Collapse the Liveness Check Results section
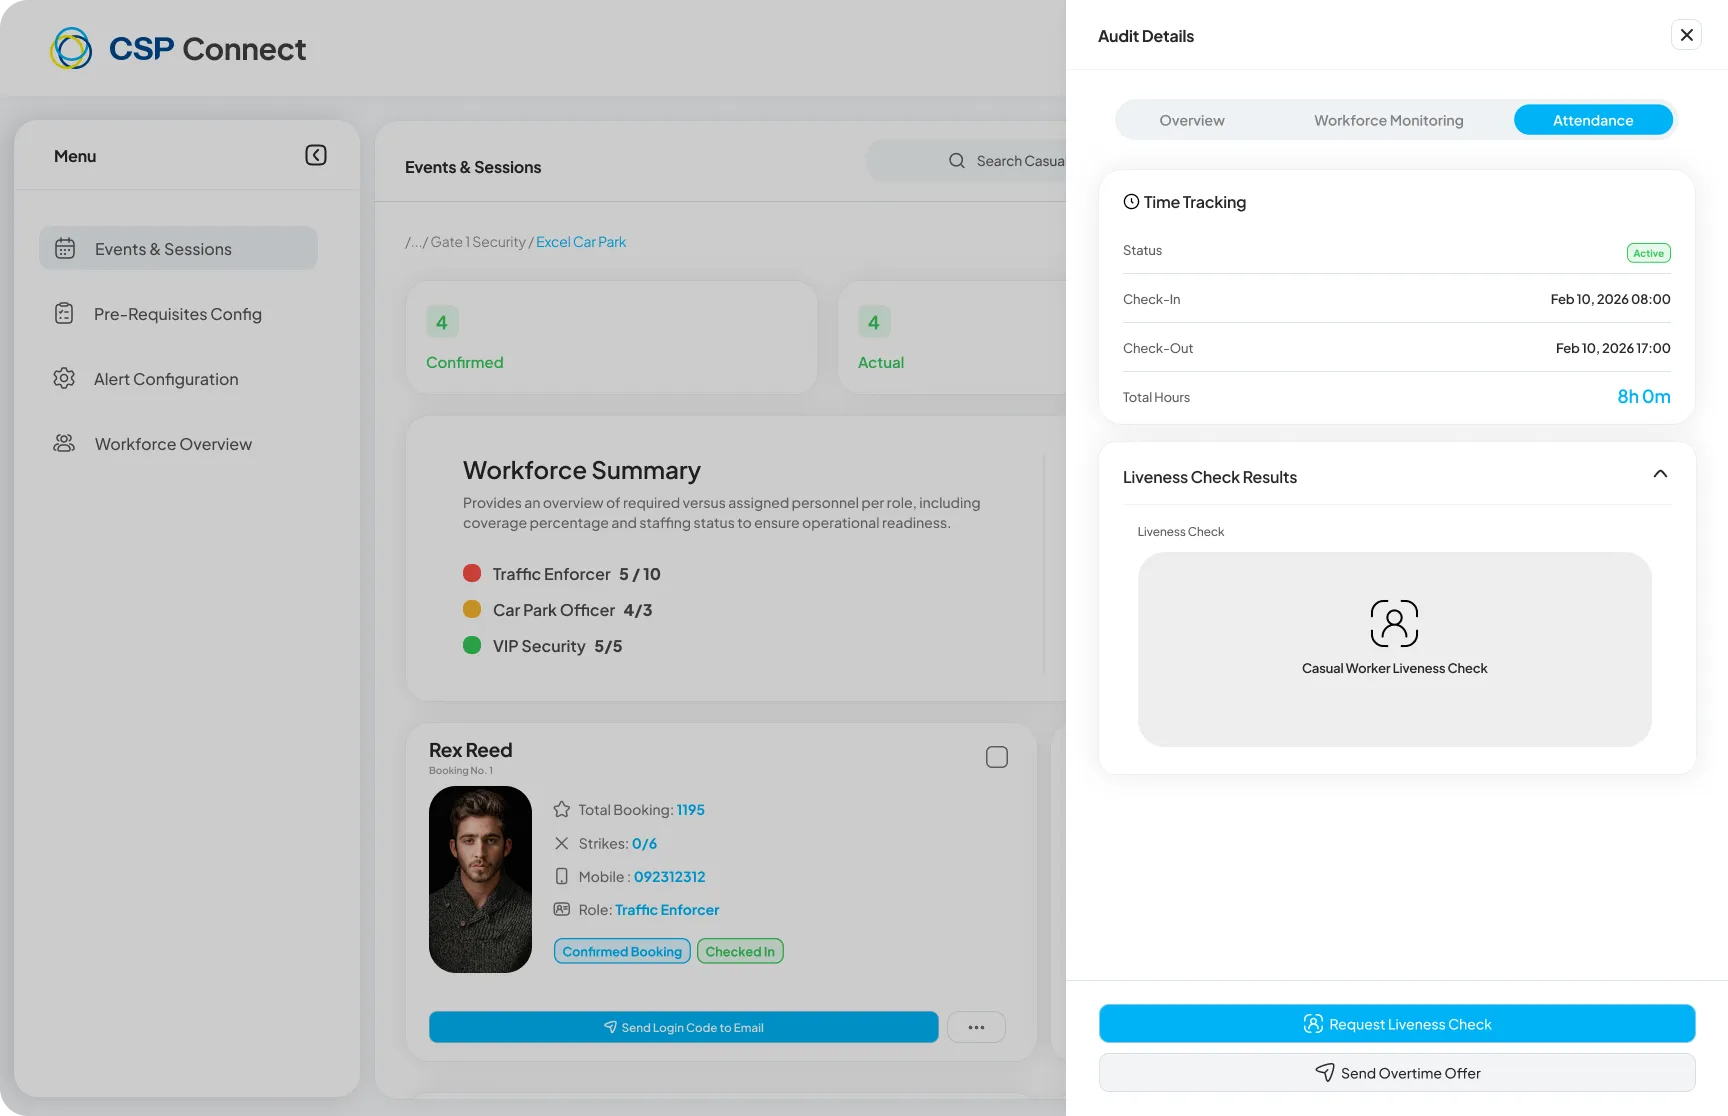The width and height of the screenshot is (1728, 1116). click(1660, 474)
